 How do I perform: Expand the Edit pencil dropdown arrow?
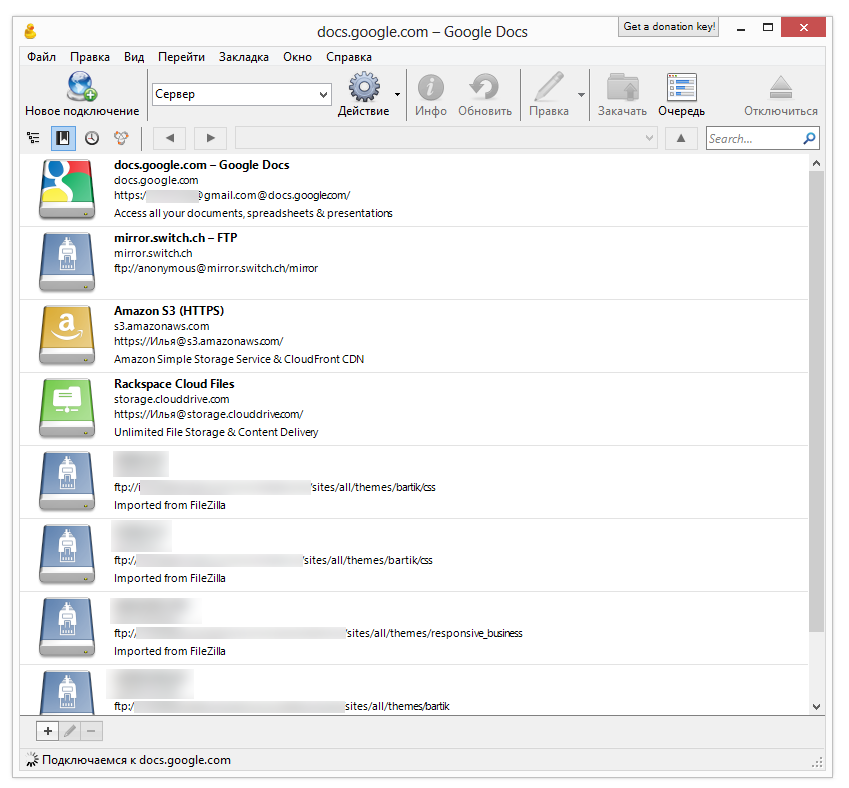[581, 95]
